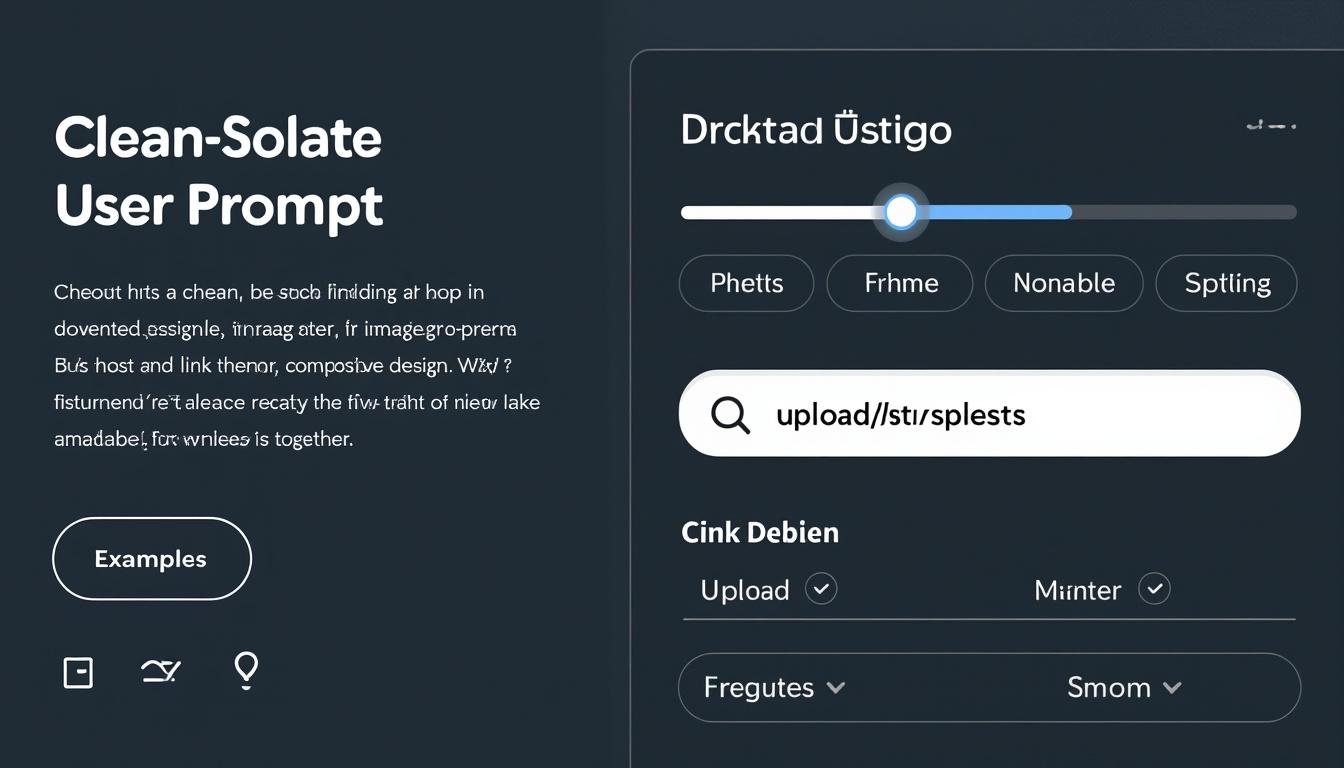This screenshot has height=768, width=1344.
Task: Click the square minus icon
Action: (x=78, y=673)
